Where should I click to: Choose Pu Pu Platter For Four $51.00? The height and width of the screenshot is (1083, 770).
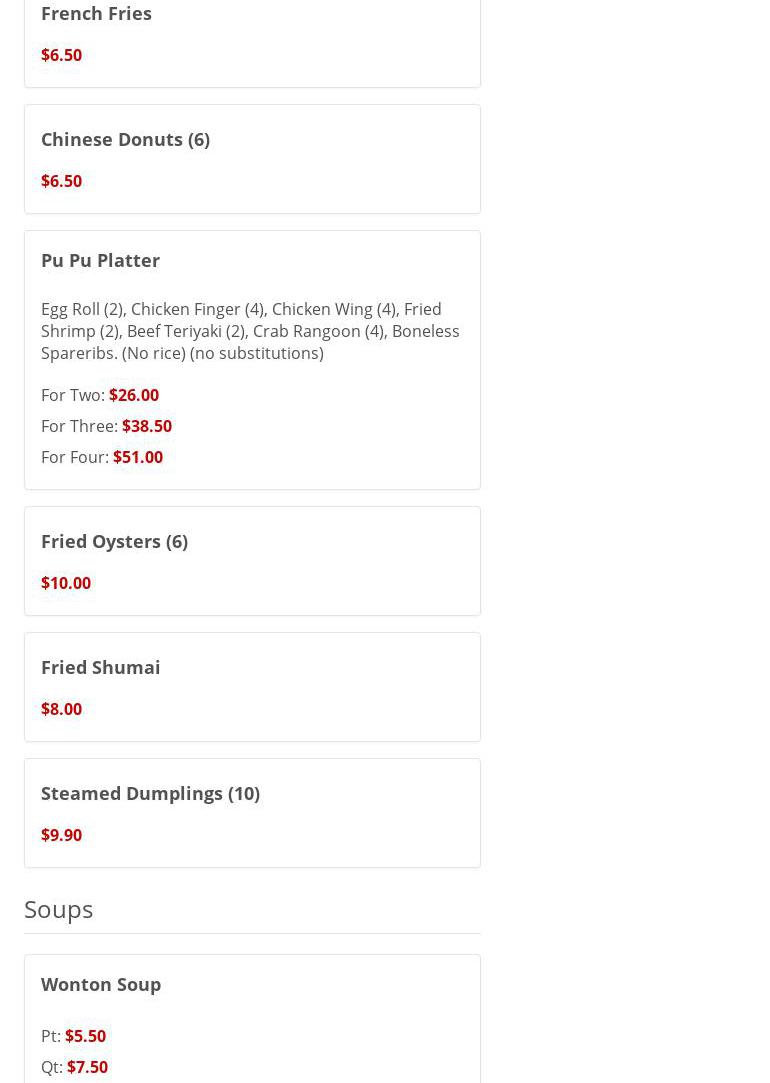(137, 457)
